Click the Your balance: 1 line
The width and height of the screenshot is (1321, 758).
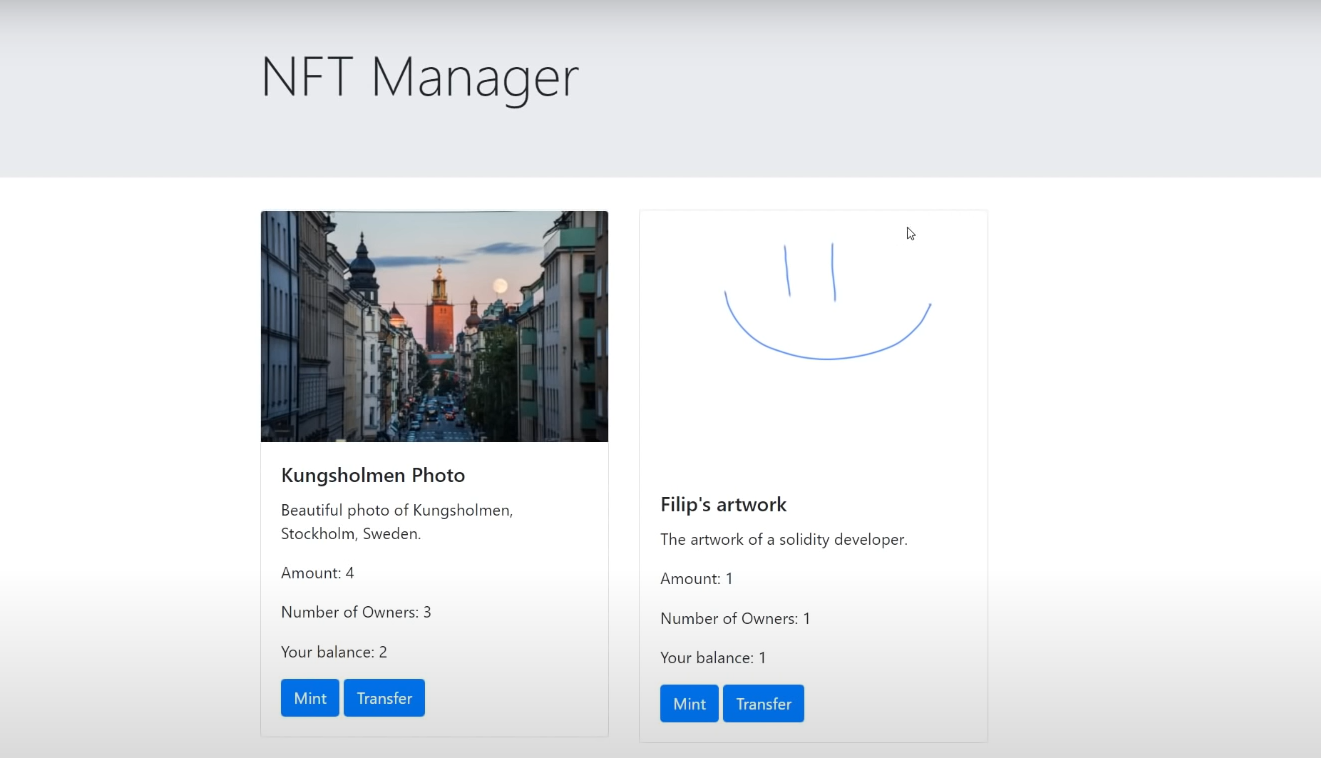(x=713, y=657)
